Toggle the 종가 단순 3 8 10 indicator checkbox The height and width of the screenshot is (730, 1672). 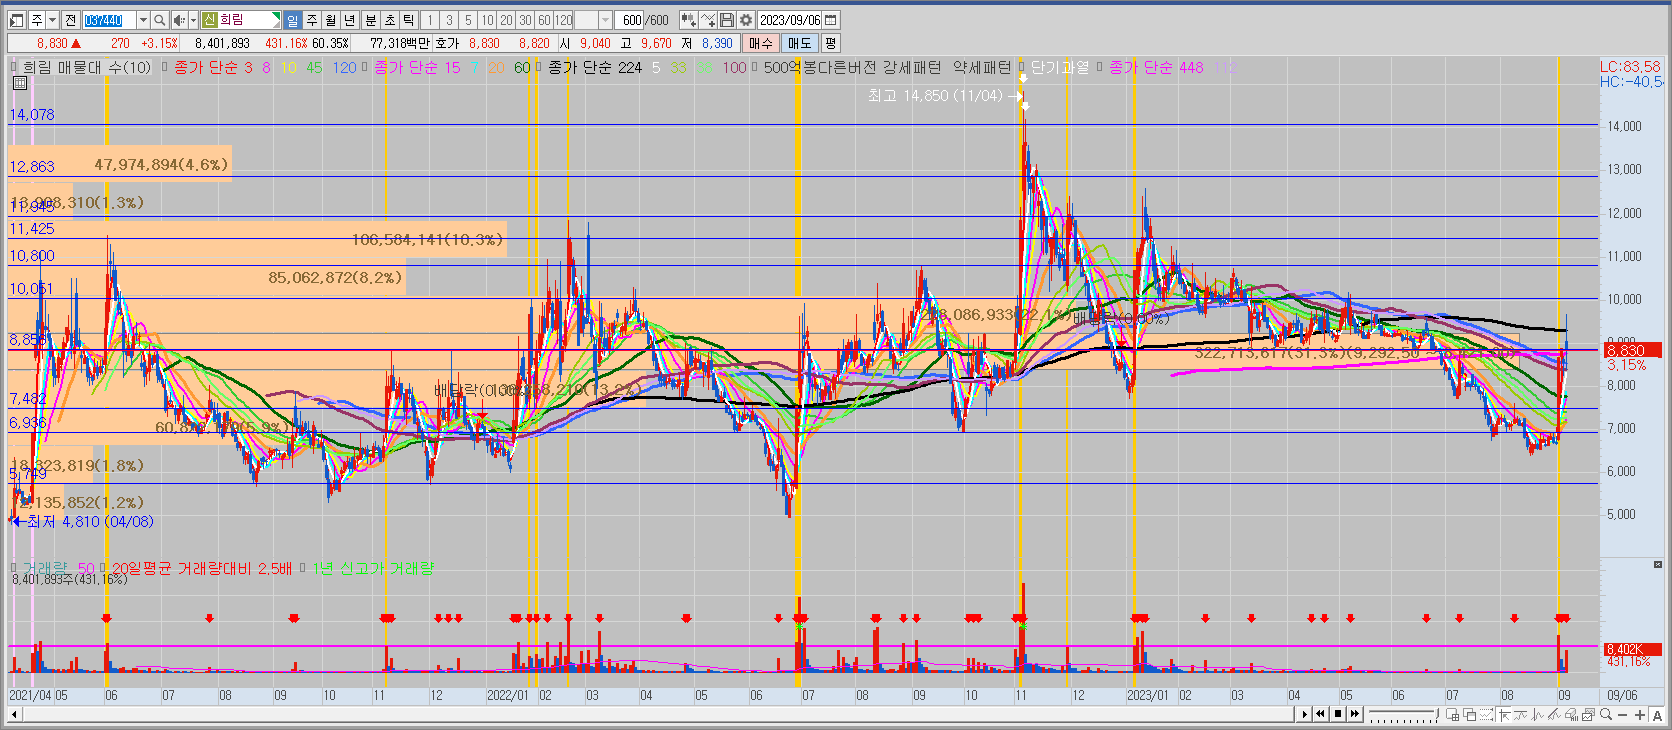click(165, 67)
